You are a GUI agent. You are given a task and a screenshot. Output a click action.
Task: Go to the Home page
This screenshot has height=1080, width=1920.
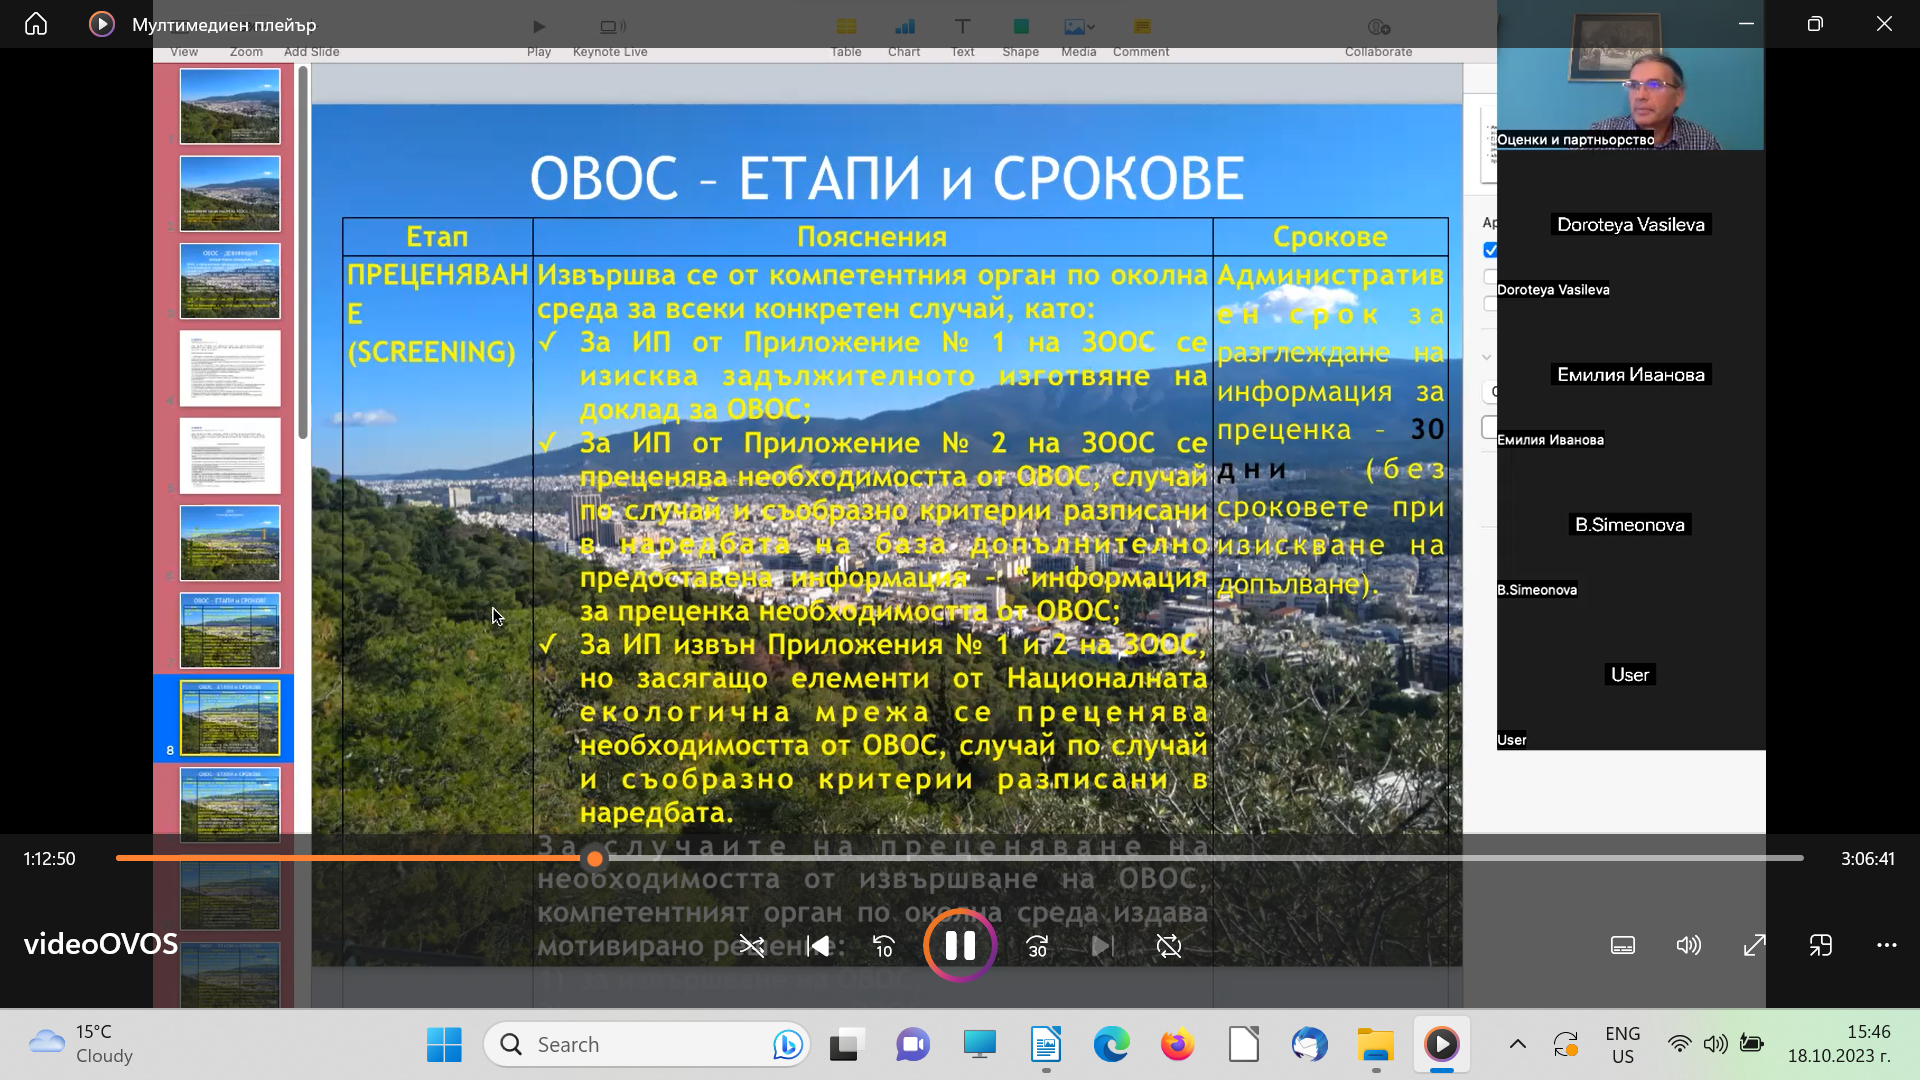coord(36,24)
